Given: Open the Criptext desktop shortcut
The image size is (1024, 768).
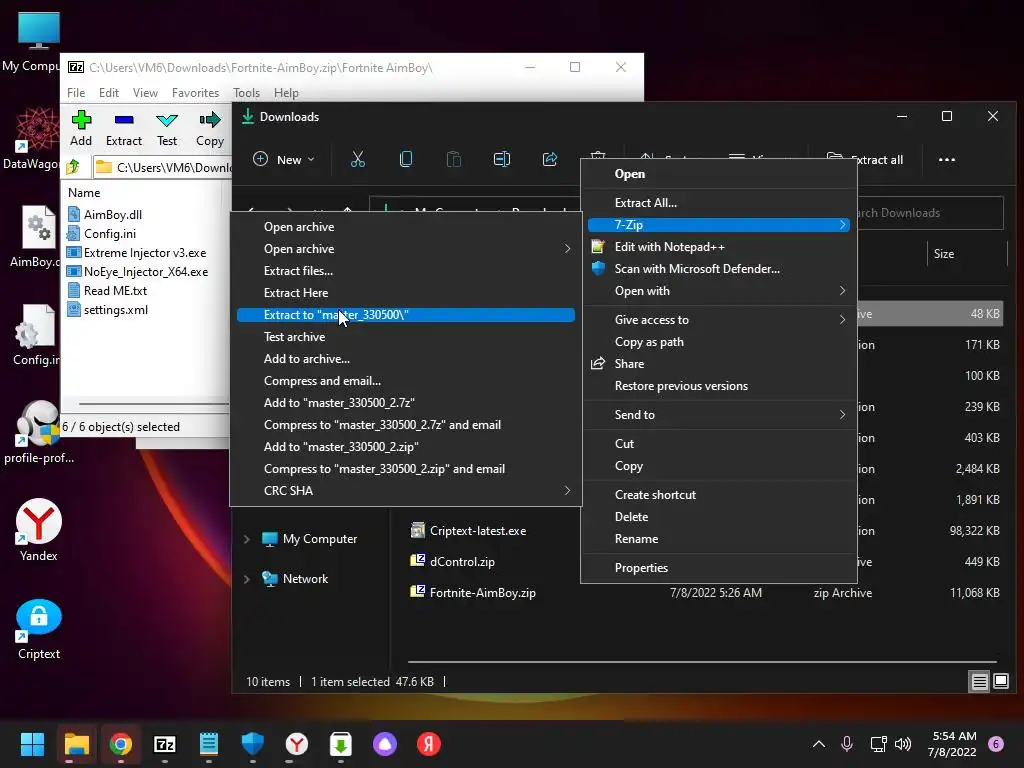Looking at the screenshot, I should click(x=39, y=630).
